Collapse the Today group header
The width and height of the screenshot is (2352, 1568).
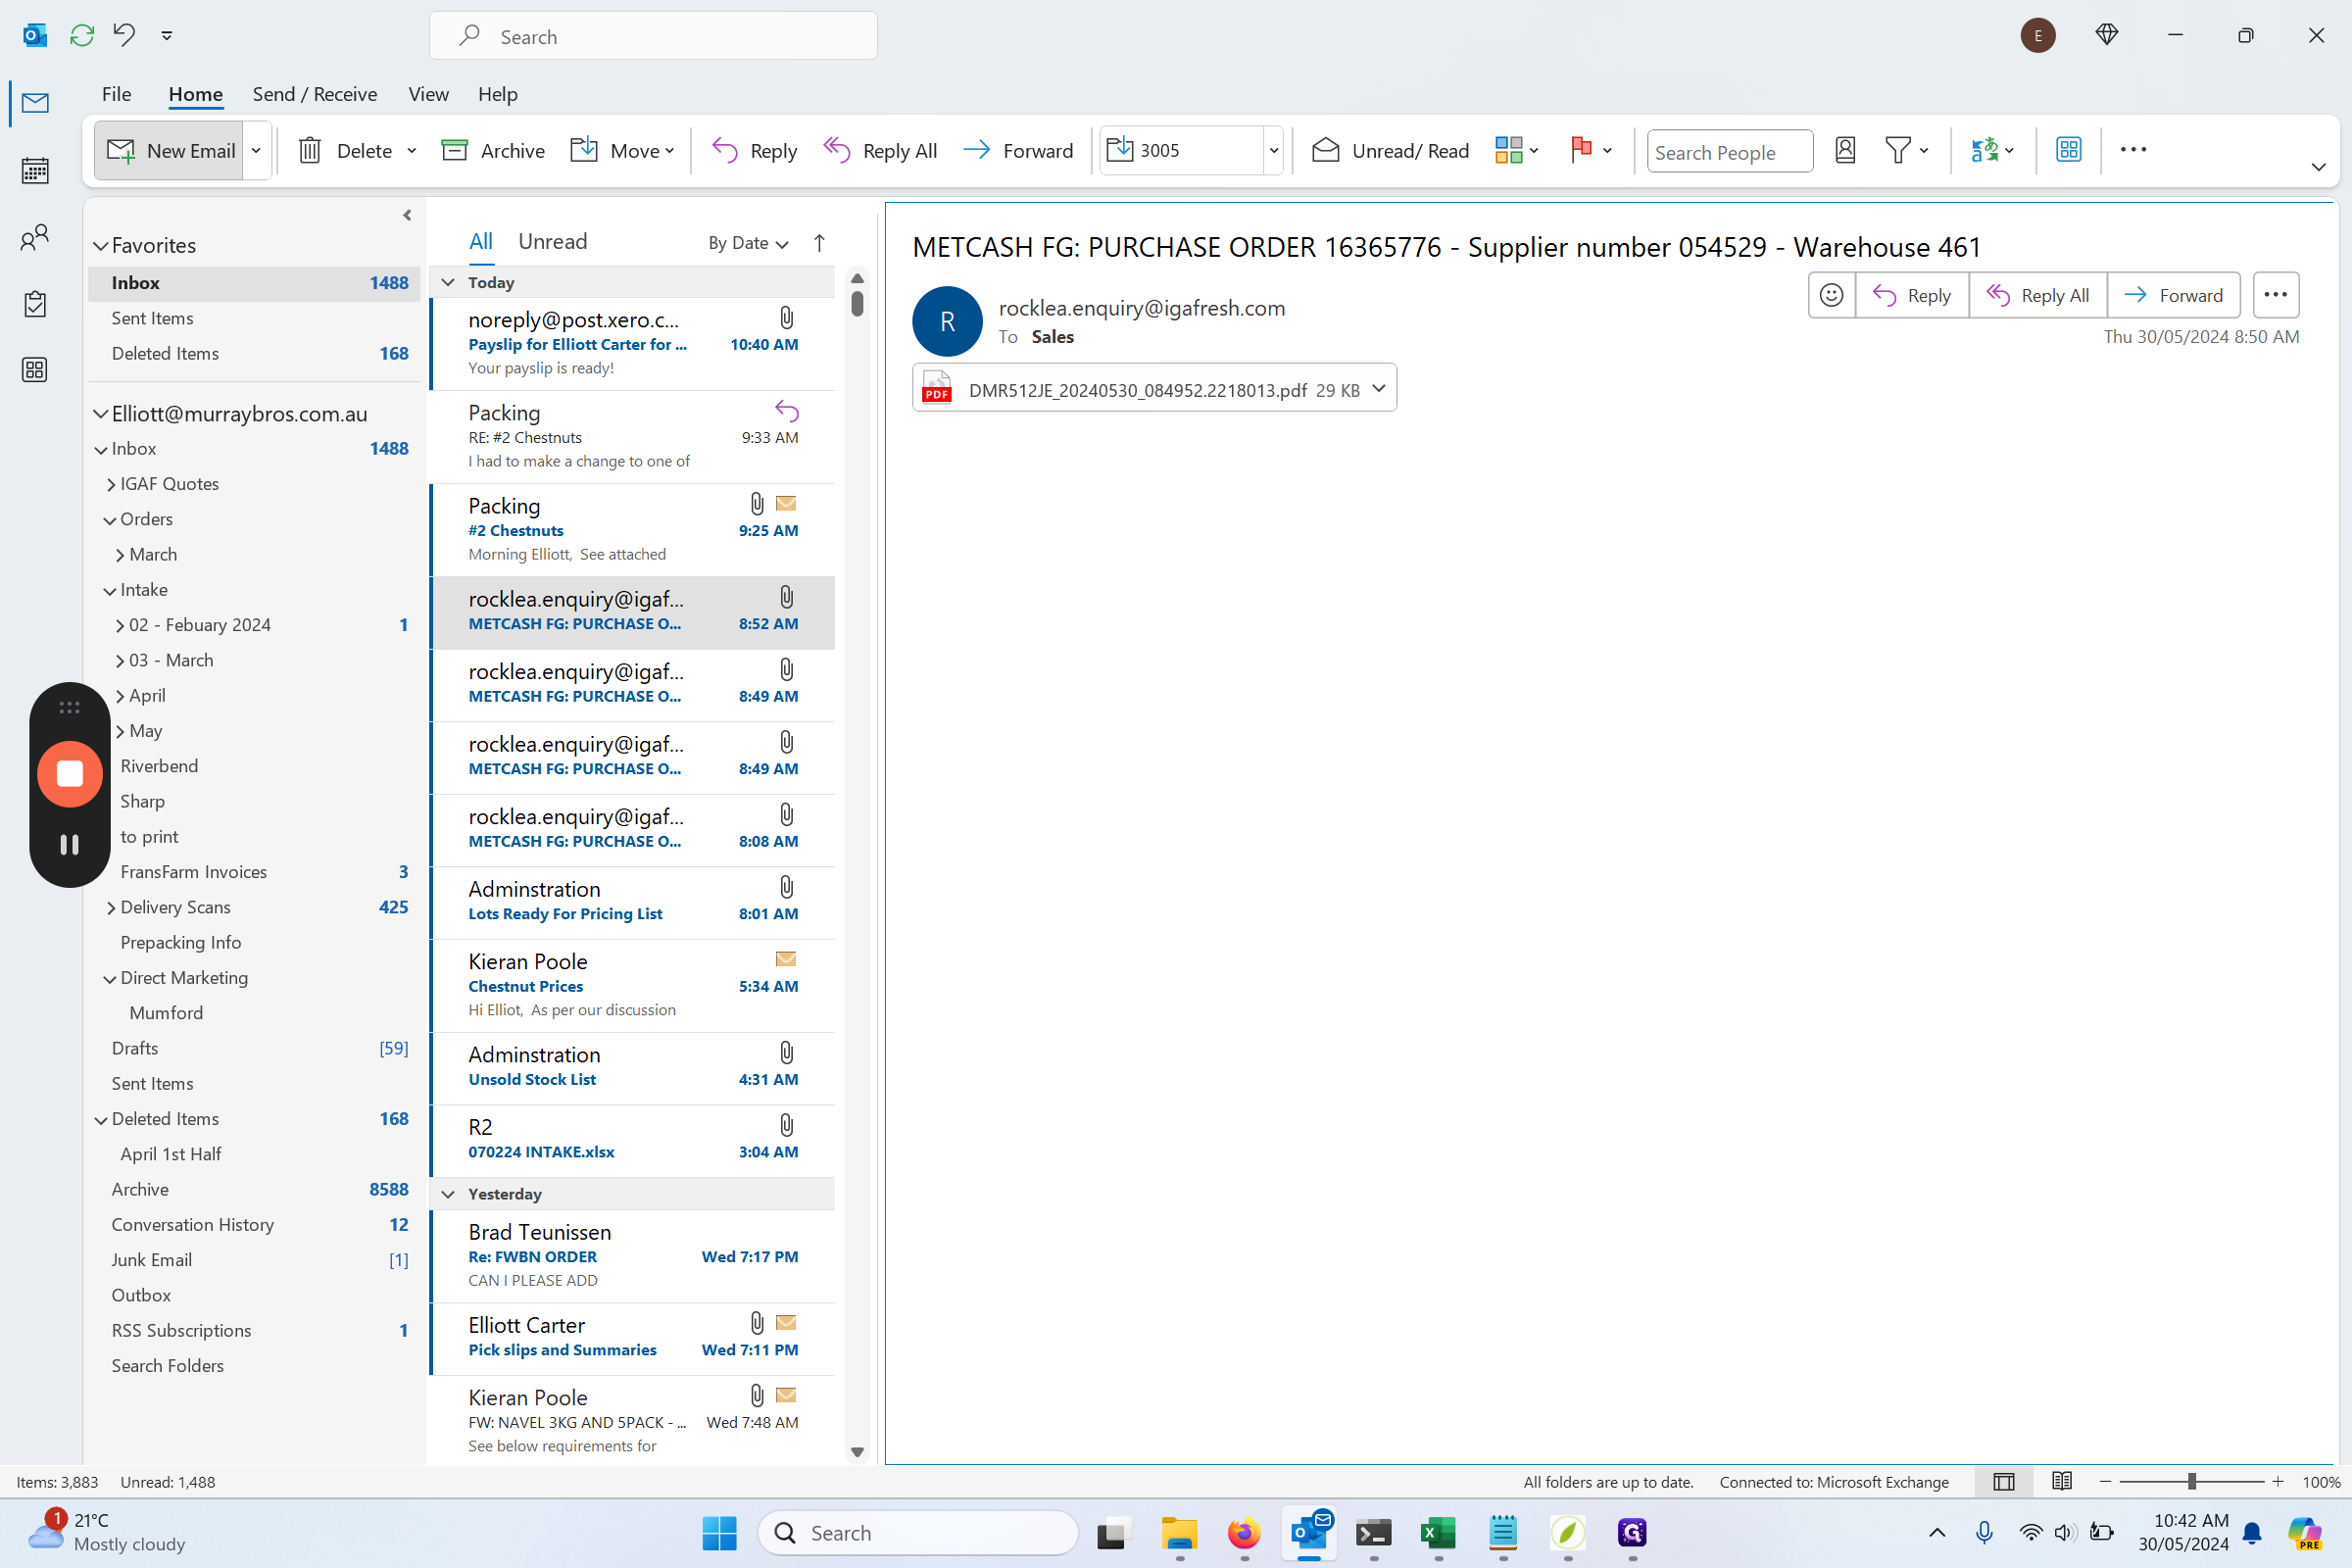click(448, 282)
